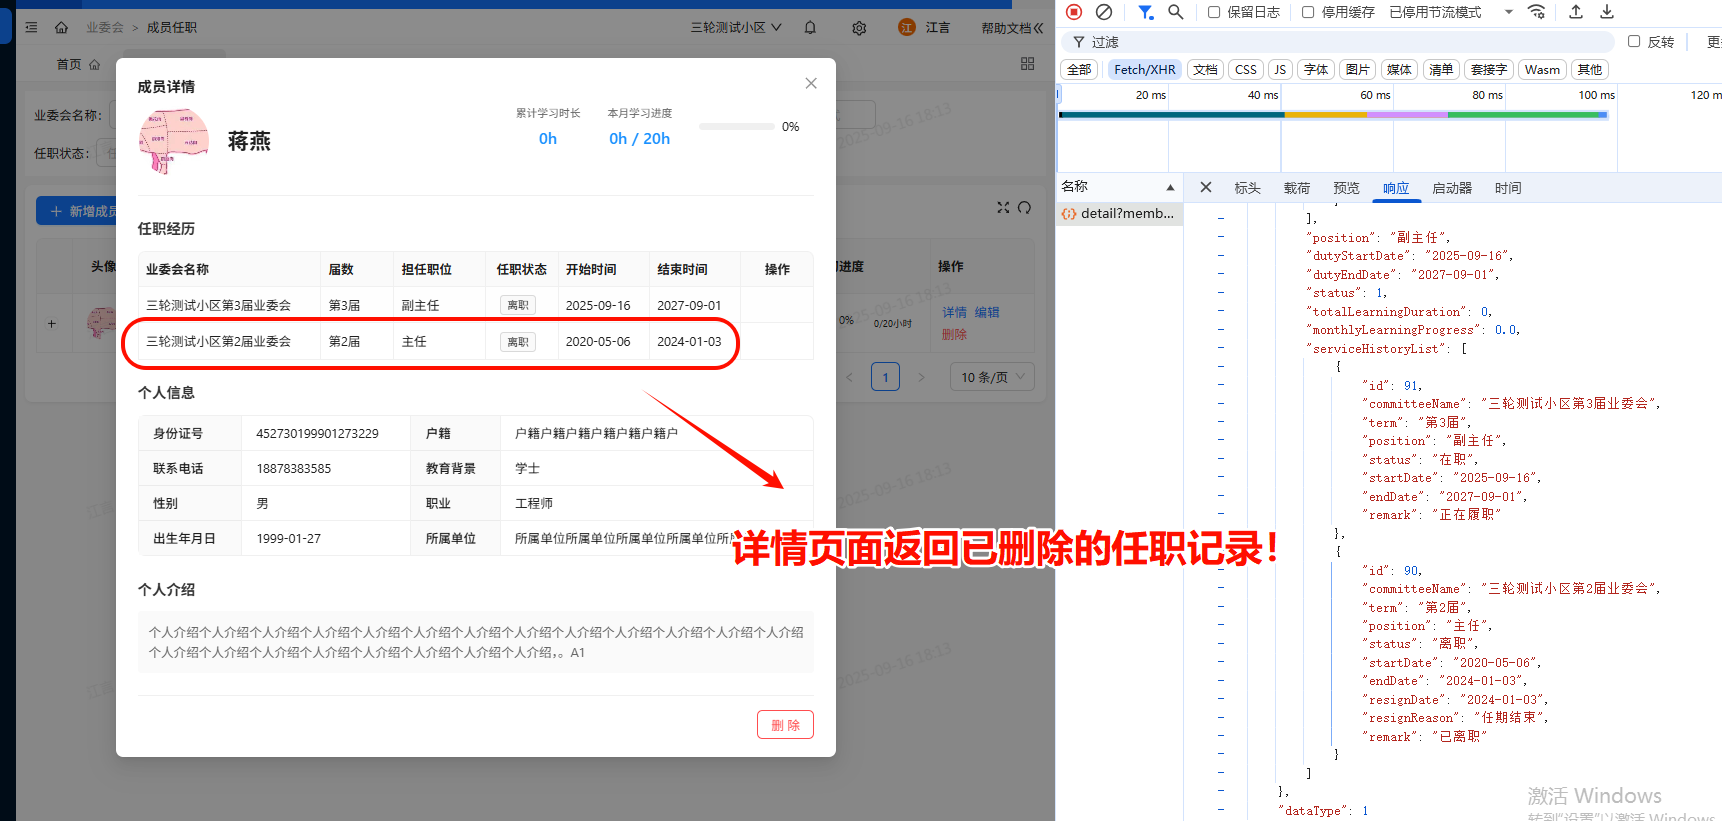Click the 详情 link in the table row

coord(955,312)
